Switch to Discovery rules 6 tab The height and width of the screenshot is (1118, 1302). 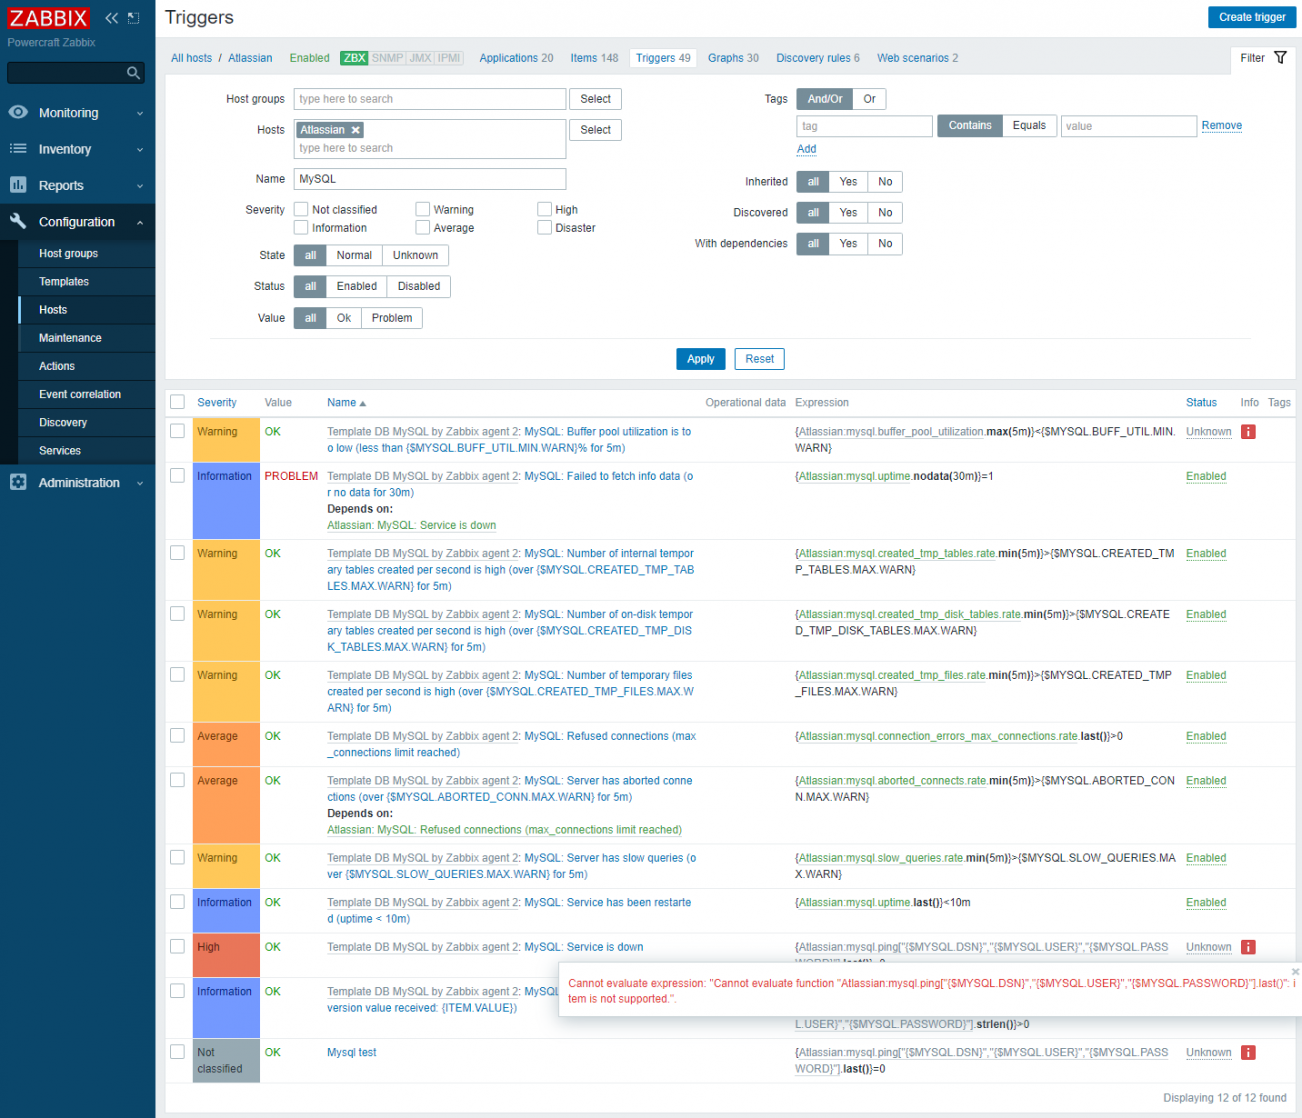[817, 58]
